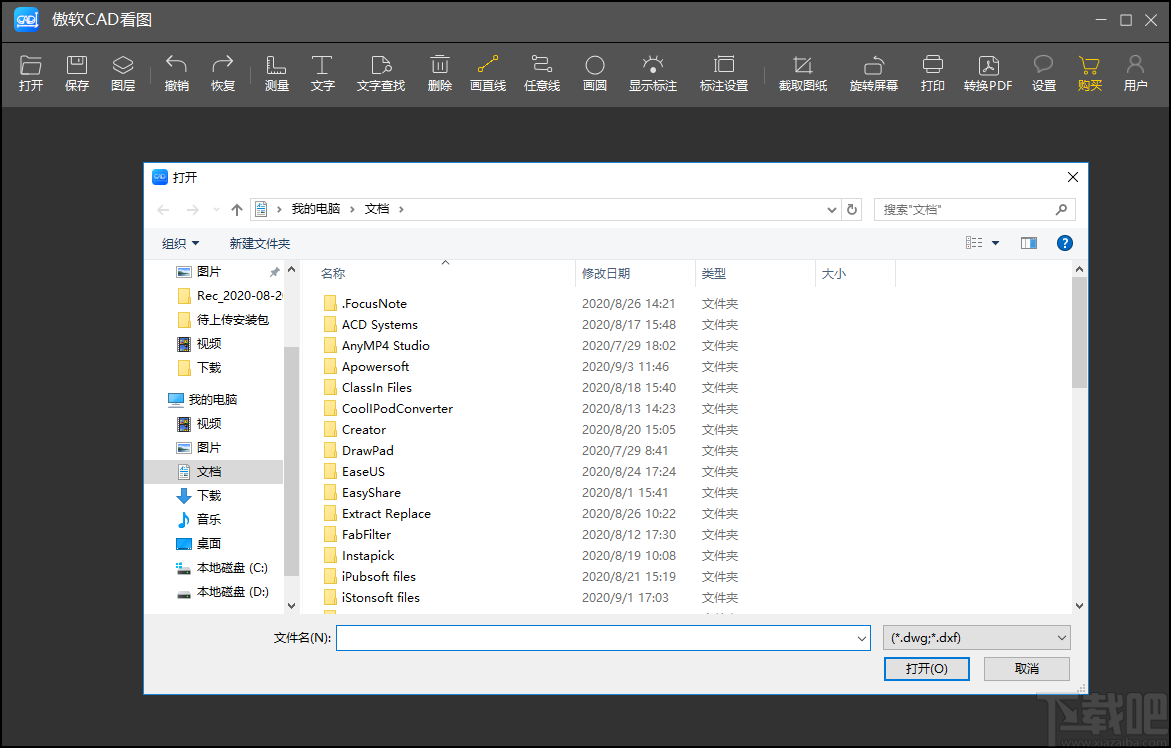
Task: Click inside the 文件名 input field
Action: coord(600,637)
